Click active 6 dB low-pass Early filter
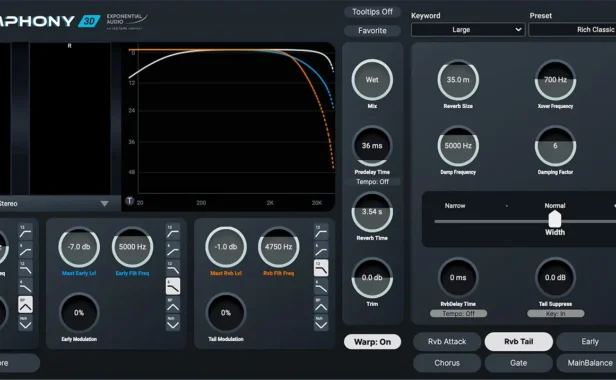The height and width of the screenshot is (380, 616). [173, 286]
